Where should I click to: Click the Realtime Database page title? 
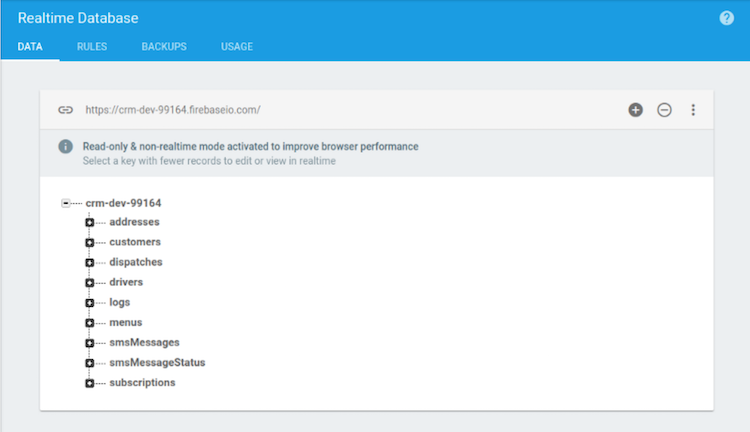click(78, 18)
